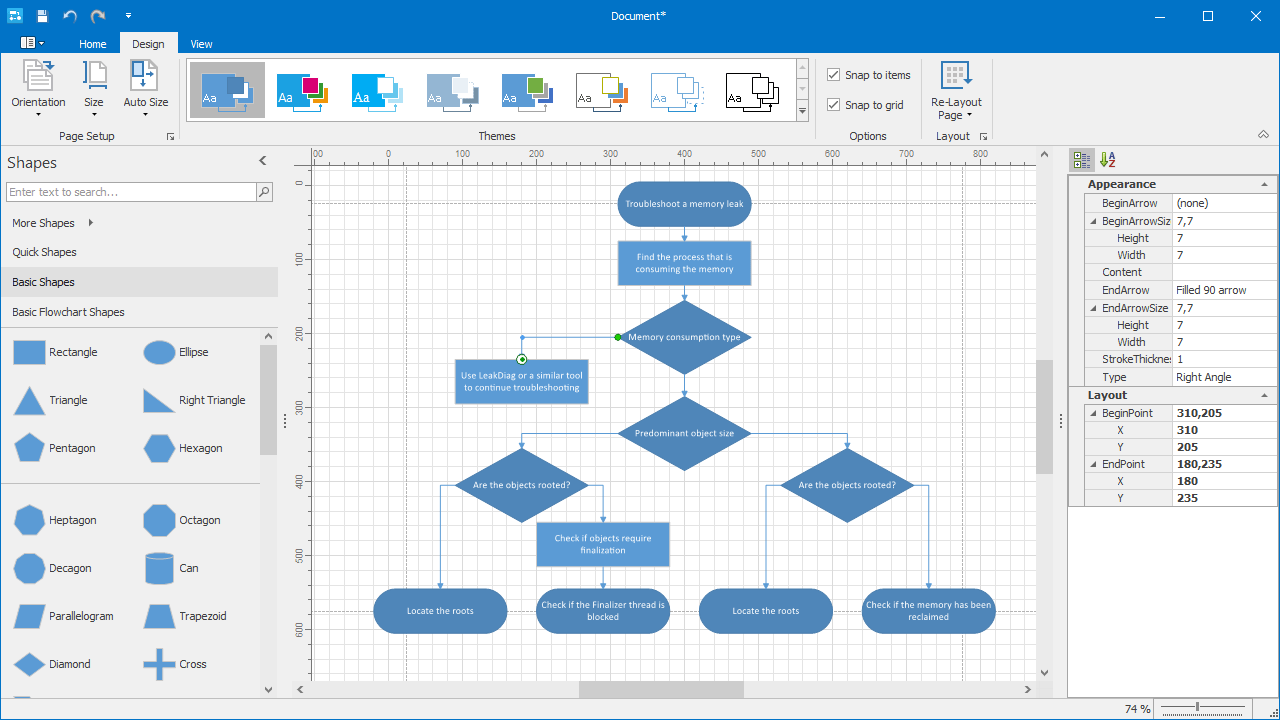Expand the Themes gallery dropdown
This screenshot has width=1280, height=720.
(x=802, y=111)
